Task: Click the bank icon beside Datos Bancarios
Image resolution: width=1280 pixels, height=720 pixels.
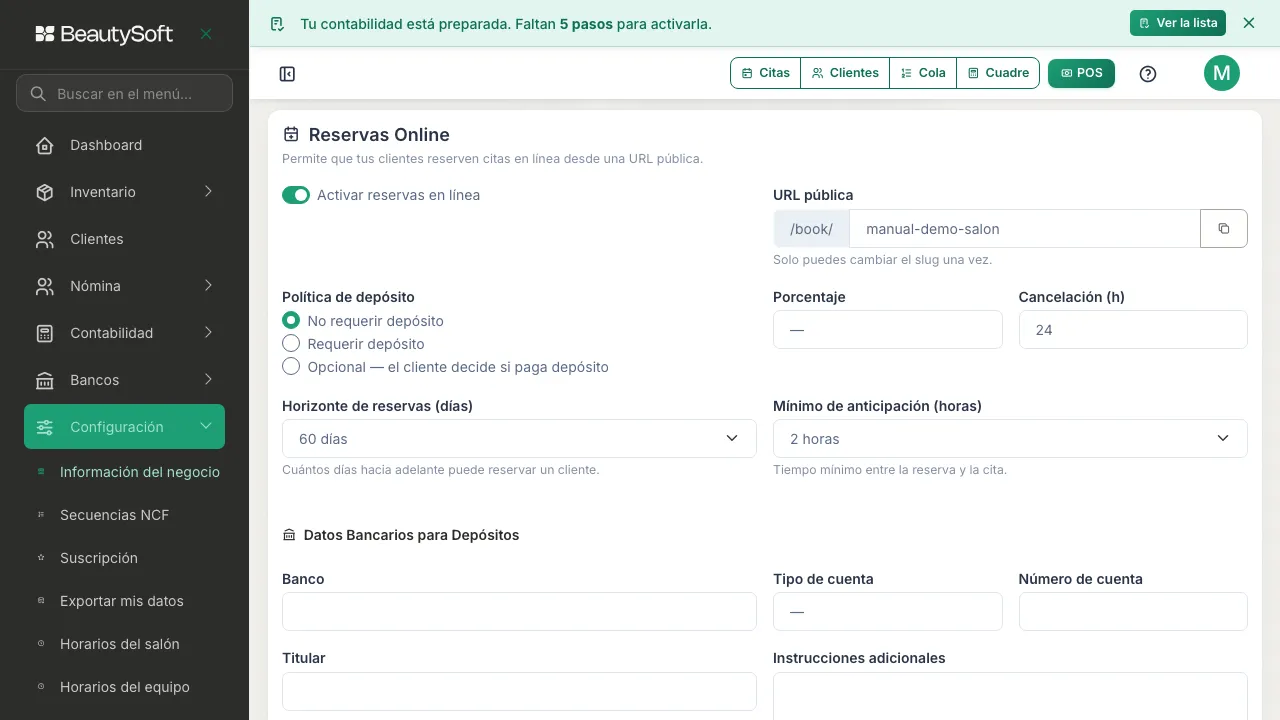Action: (290, 535)
